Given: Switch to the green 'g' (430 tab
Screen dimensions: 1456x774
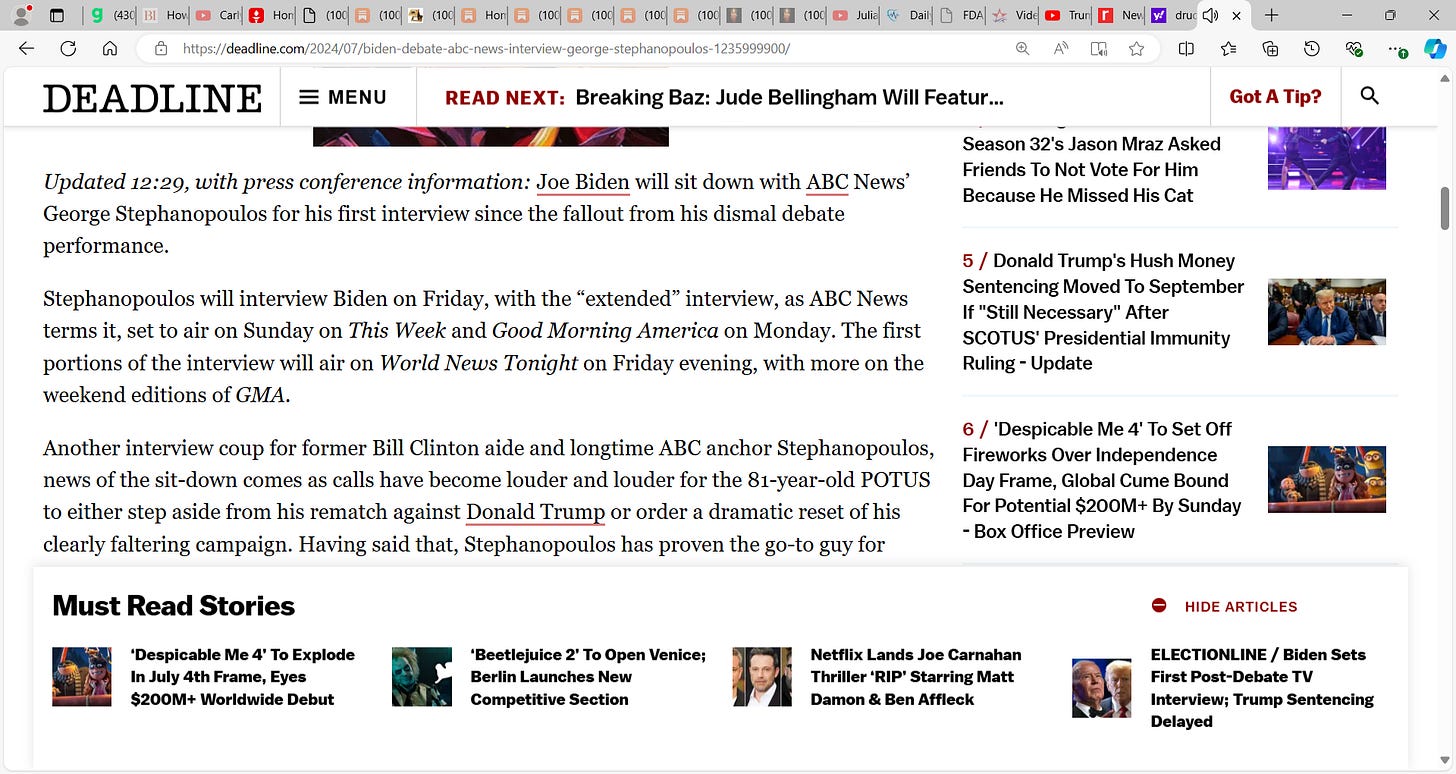Looking at the screenshot, I should coord(111,15).
